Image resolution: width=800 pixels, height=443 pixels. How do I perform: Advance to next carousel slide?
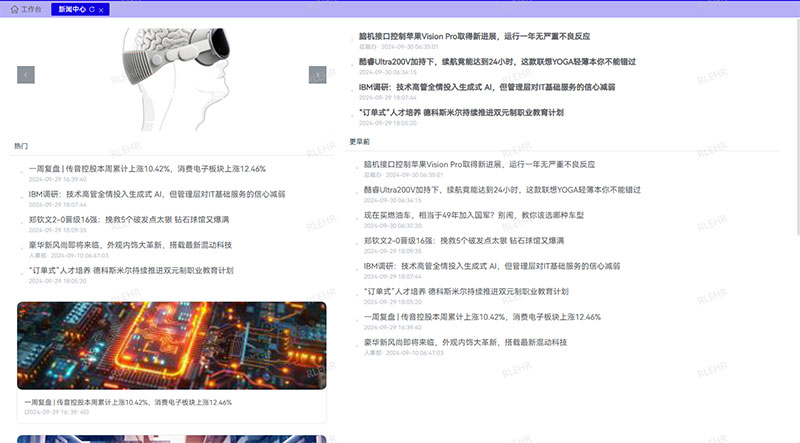317,75
